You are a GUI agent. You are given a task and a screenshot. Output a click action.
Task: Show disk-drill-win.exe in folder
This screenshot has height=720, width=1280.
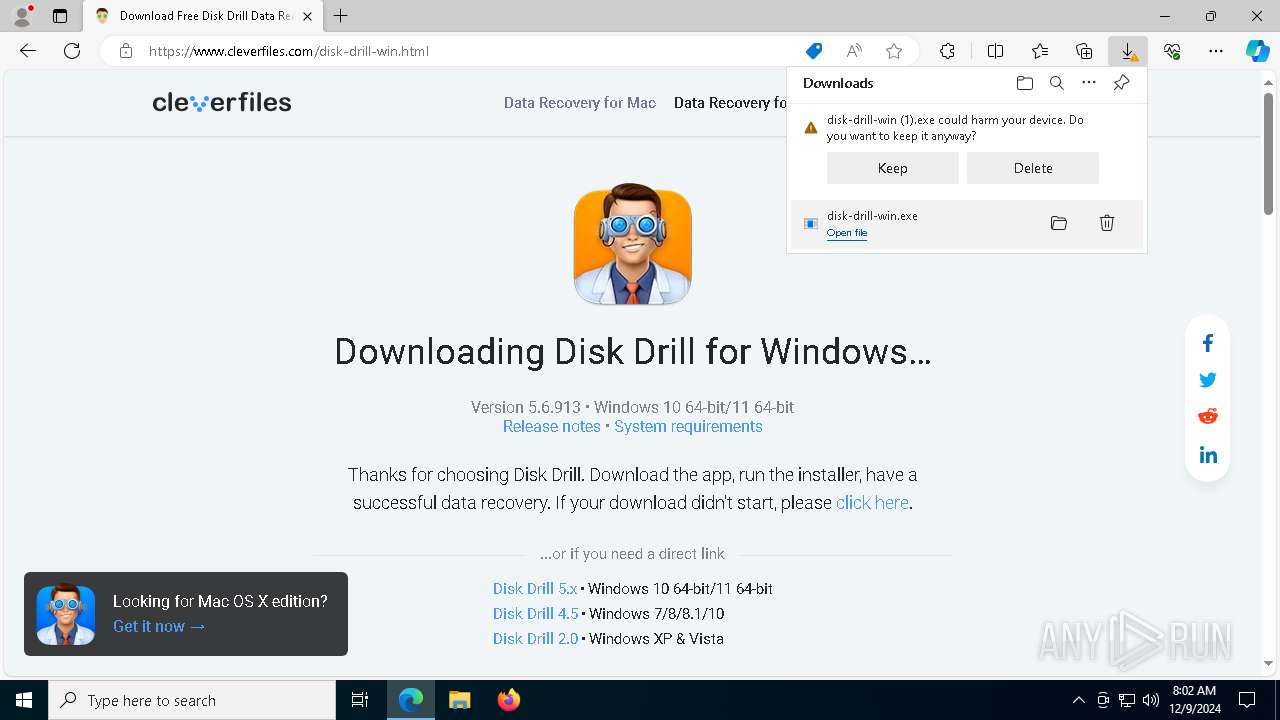[1059, 223]
